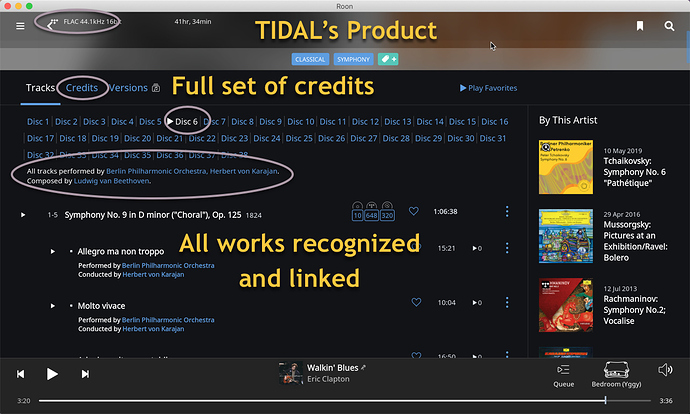
Task: Jump to Disc 6
Action: (186, 121)
